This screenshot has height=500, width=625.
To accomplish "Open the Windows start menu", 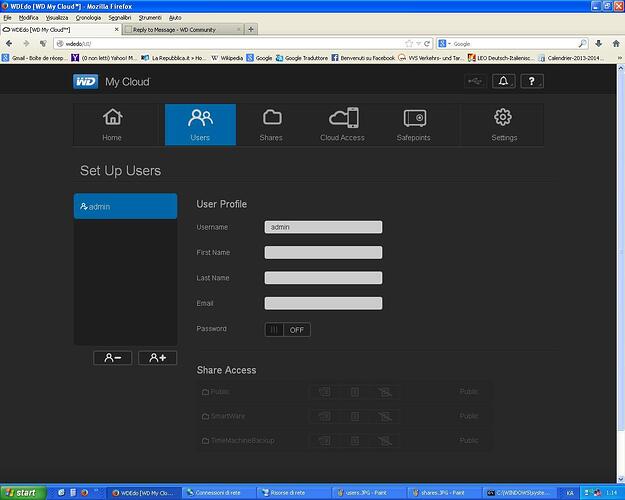I will point(23,493).
